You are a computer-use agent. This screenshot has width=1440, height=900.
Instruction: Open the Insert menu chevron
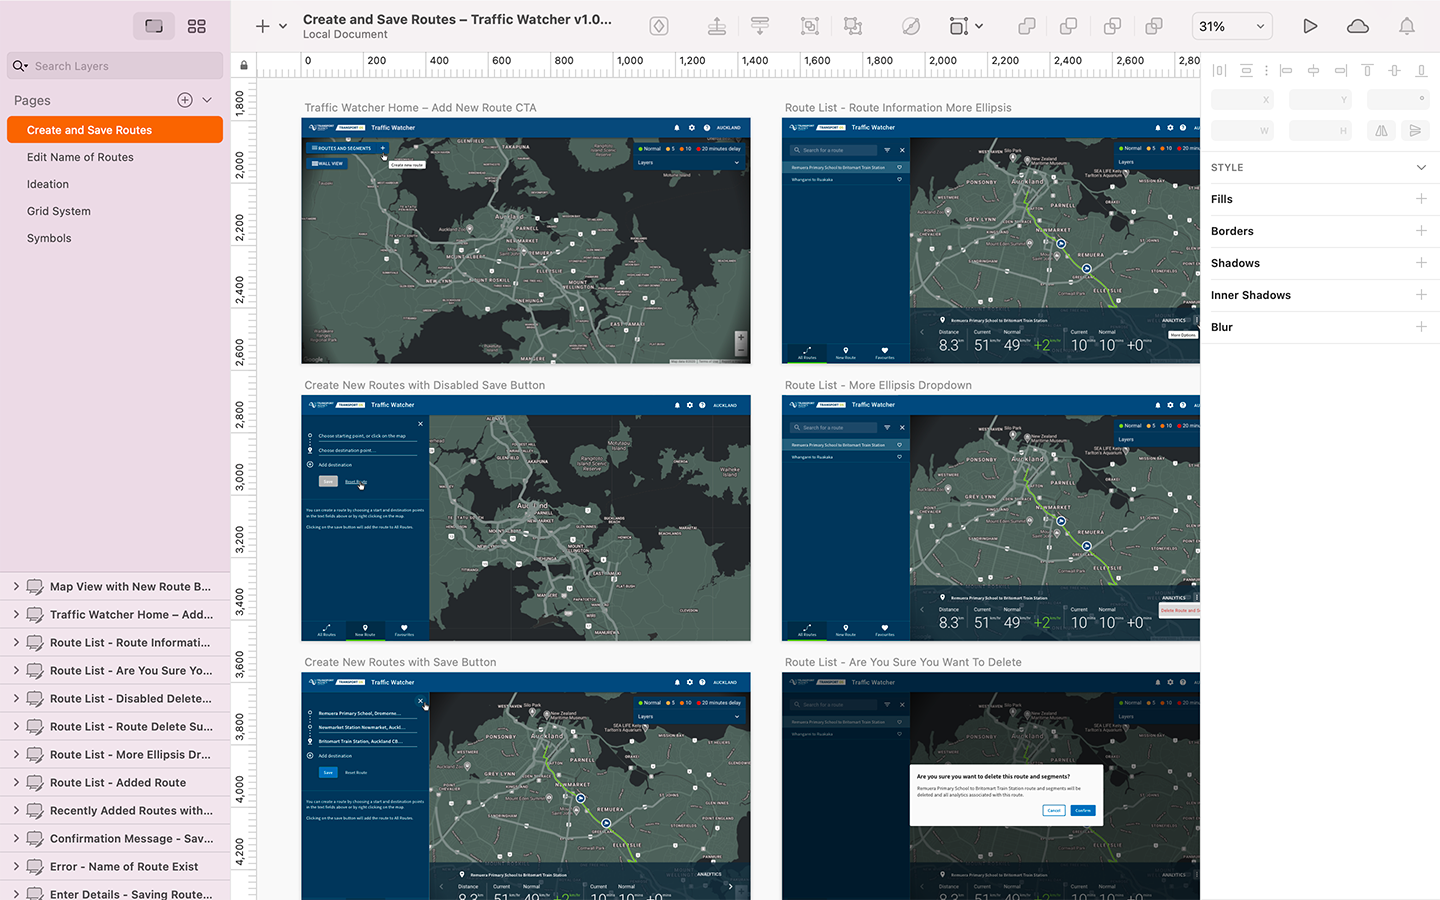tap(283, 27)
